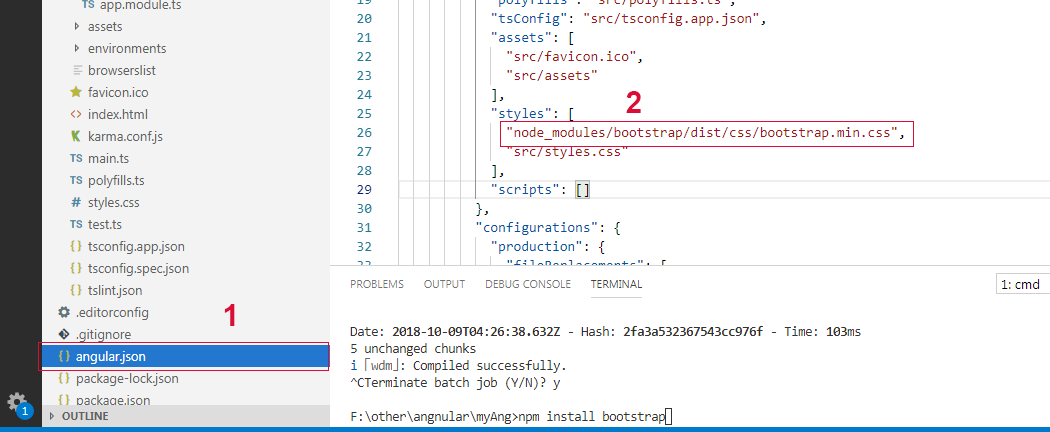Click line number 29 in the gutter

click(x=364, y=190)
